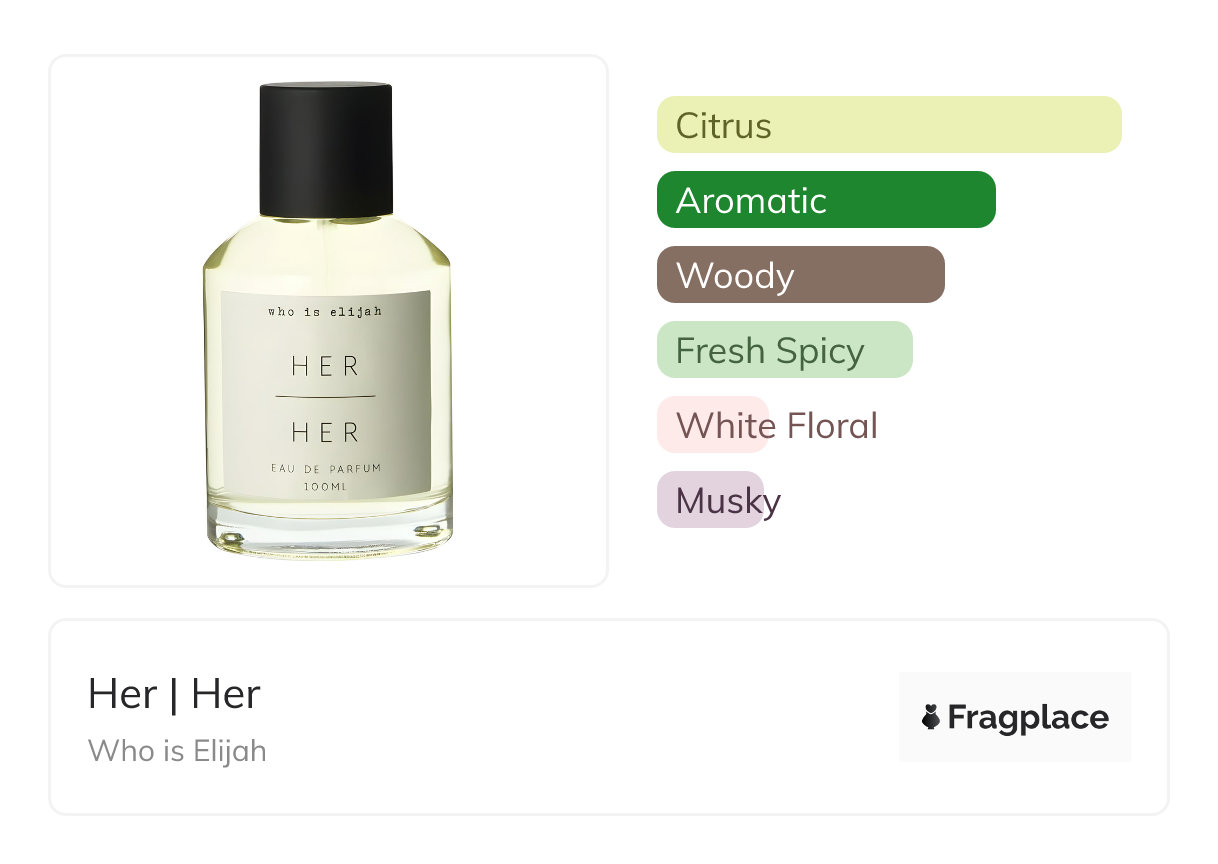This screenshot has width=1218, height=864.
Task: Click the Her | Her perfume title
Action: point(174,694)
